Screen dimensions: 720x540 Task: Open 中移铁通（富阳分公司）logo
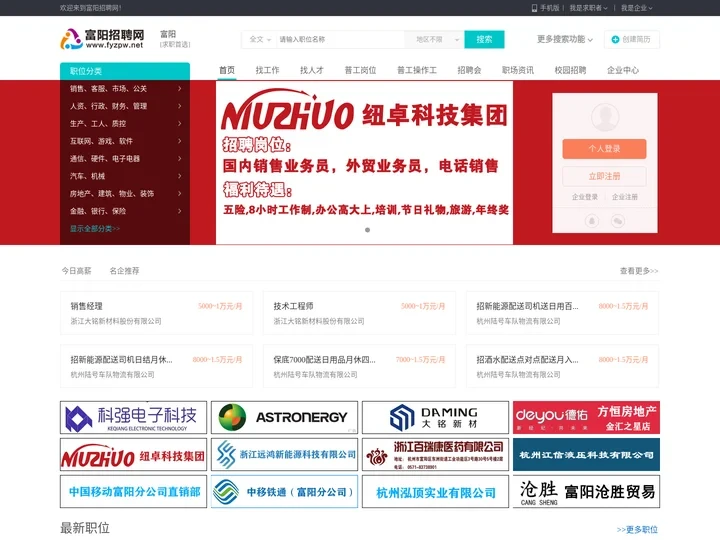(x=284, y=492)
